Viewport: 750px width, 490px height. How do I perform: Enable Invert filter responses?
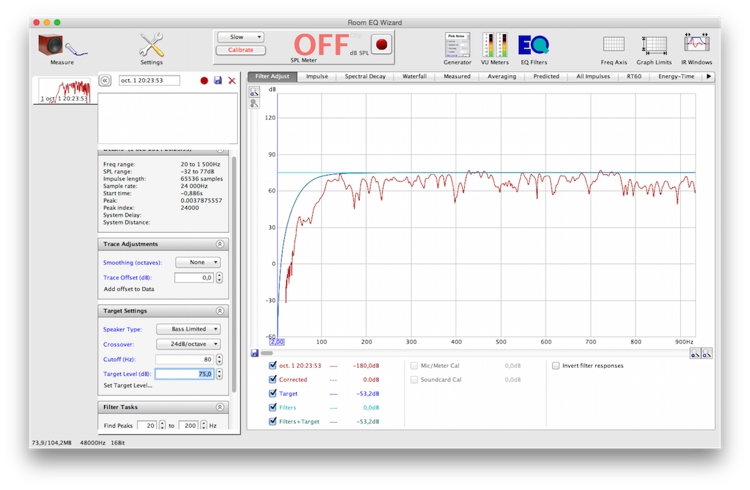(x=556, y=366)
